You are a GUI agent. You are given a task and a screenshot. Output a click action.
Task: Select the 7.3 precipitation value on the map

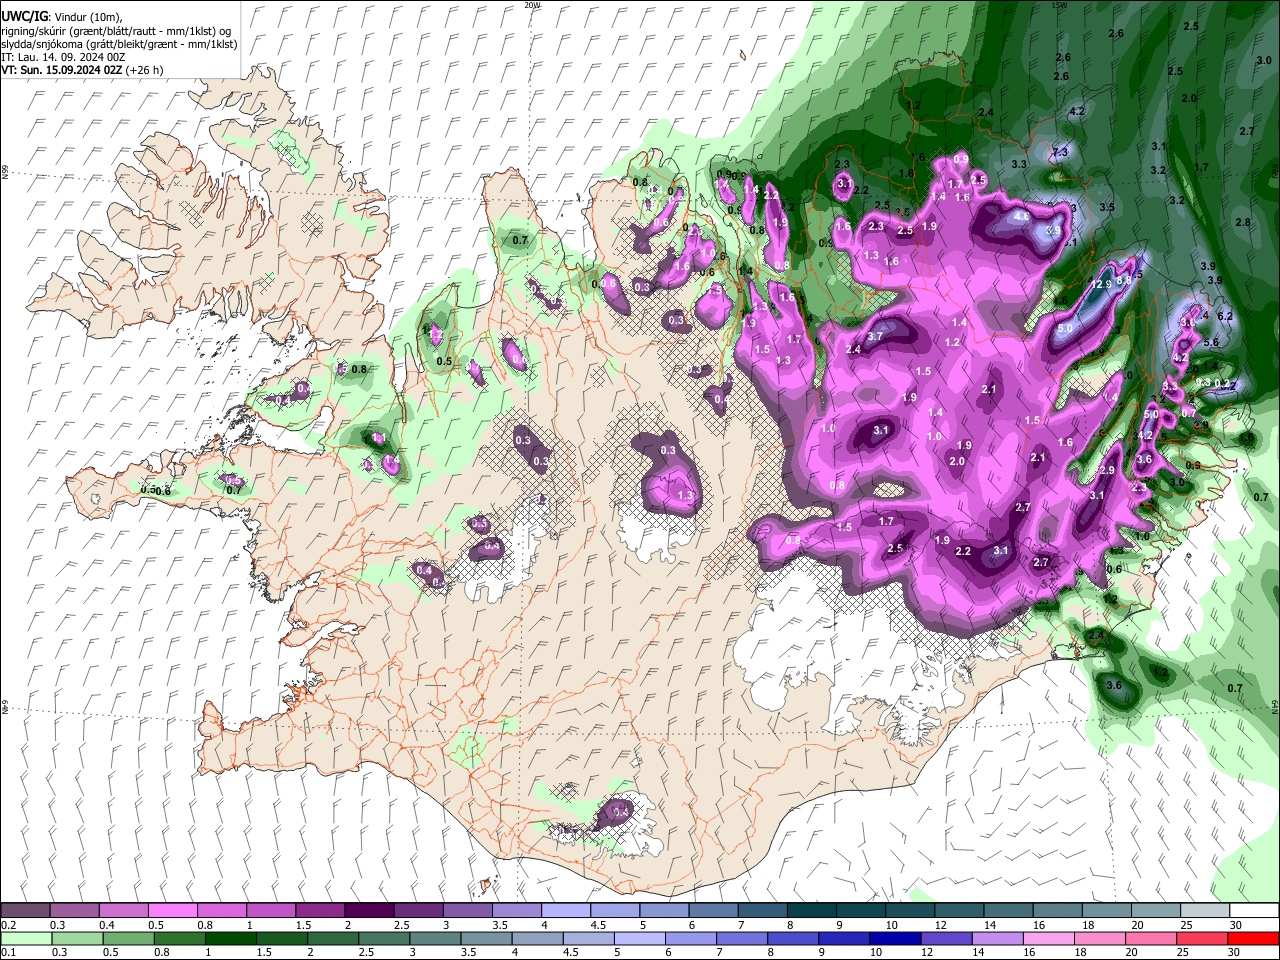tap(1061, 152)
